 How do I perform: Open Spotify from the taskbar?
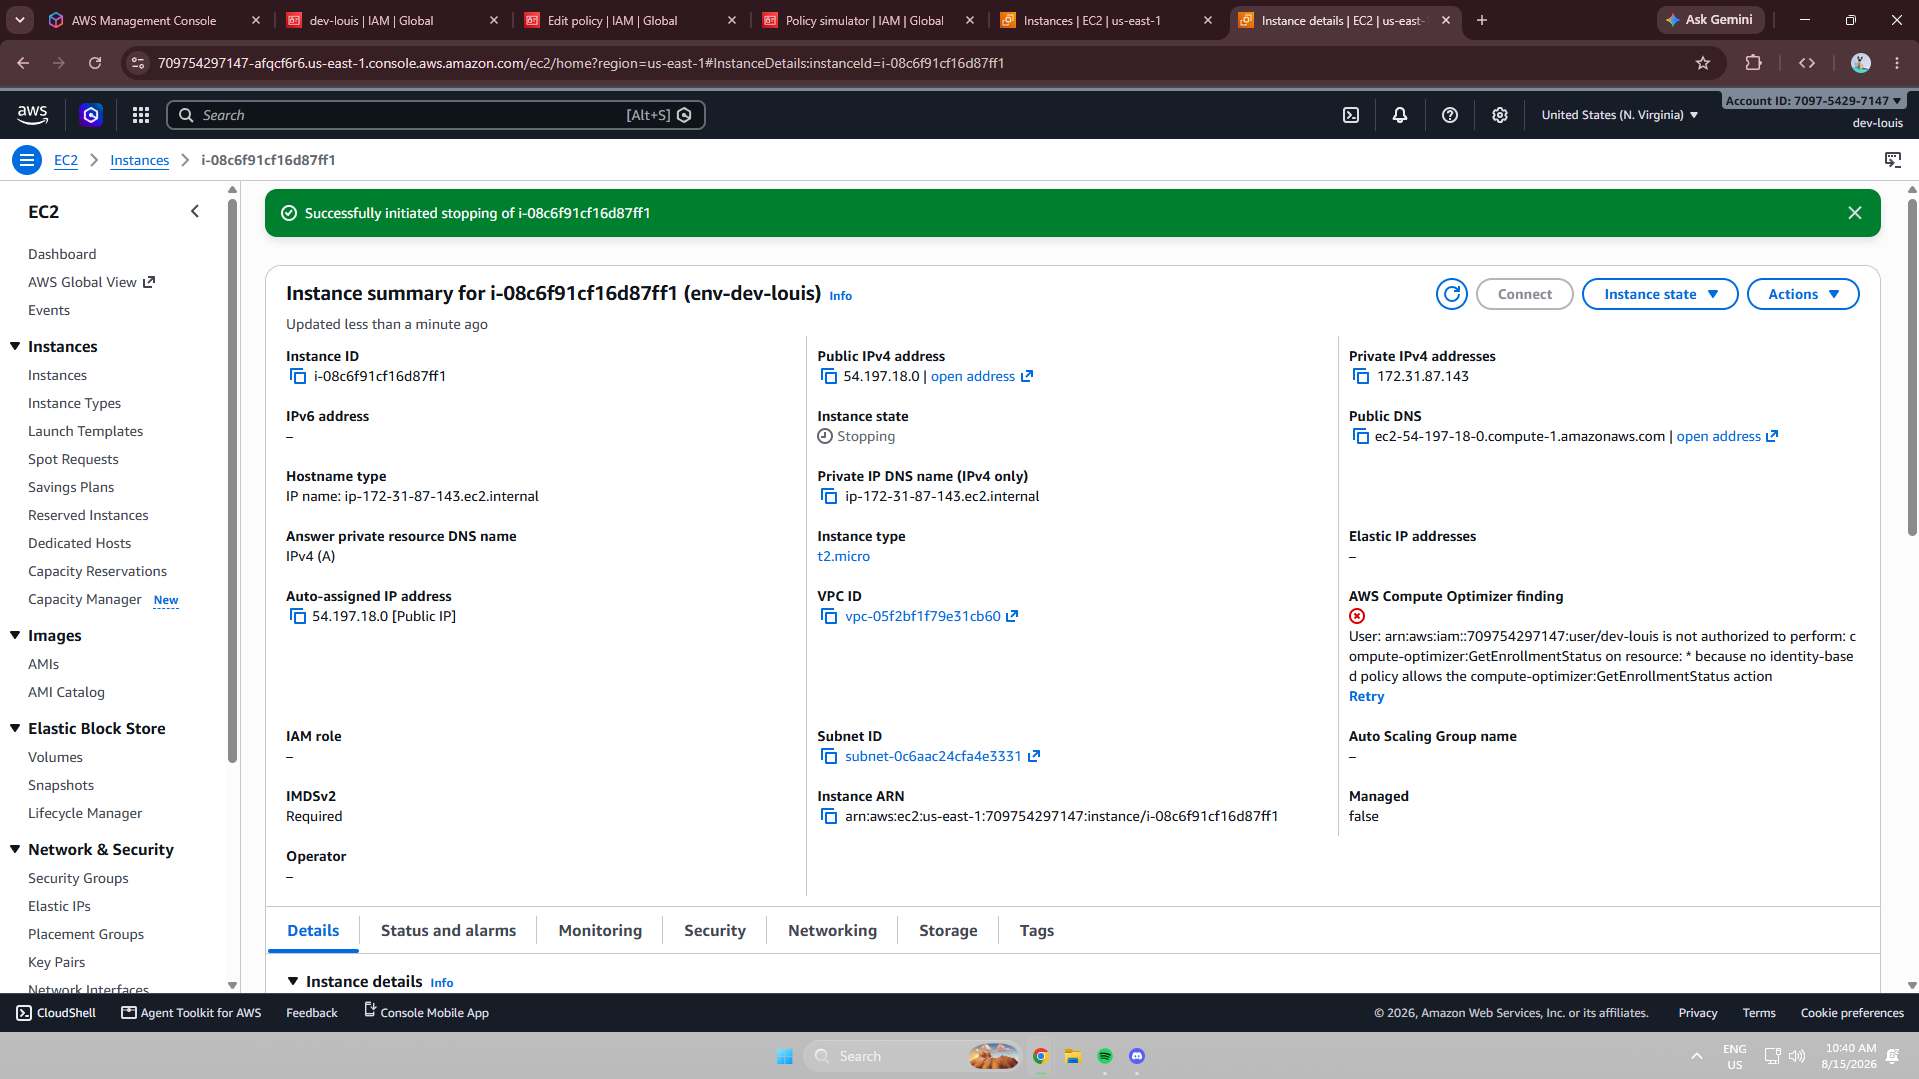pyautogui.click(x=1105, y=1056)
